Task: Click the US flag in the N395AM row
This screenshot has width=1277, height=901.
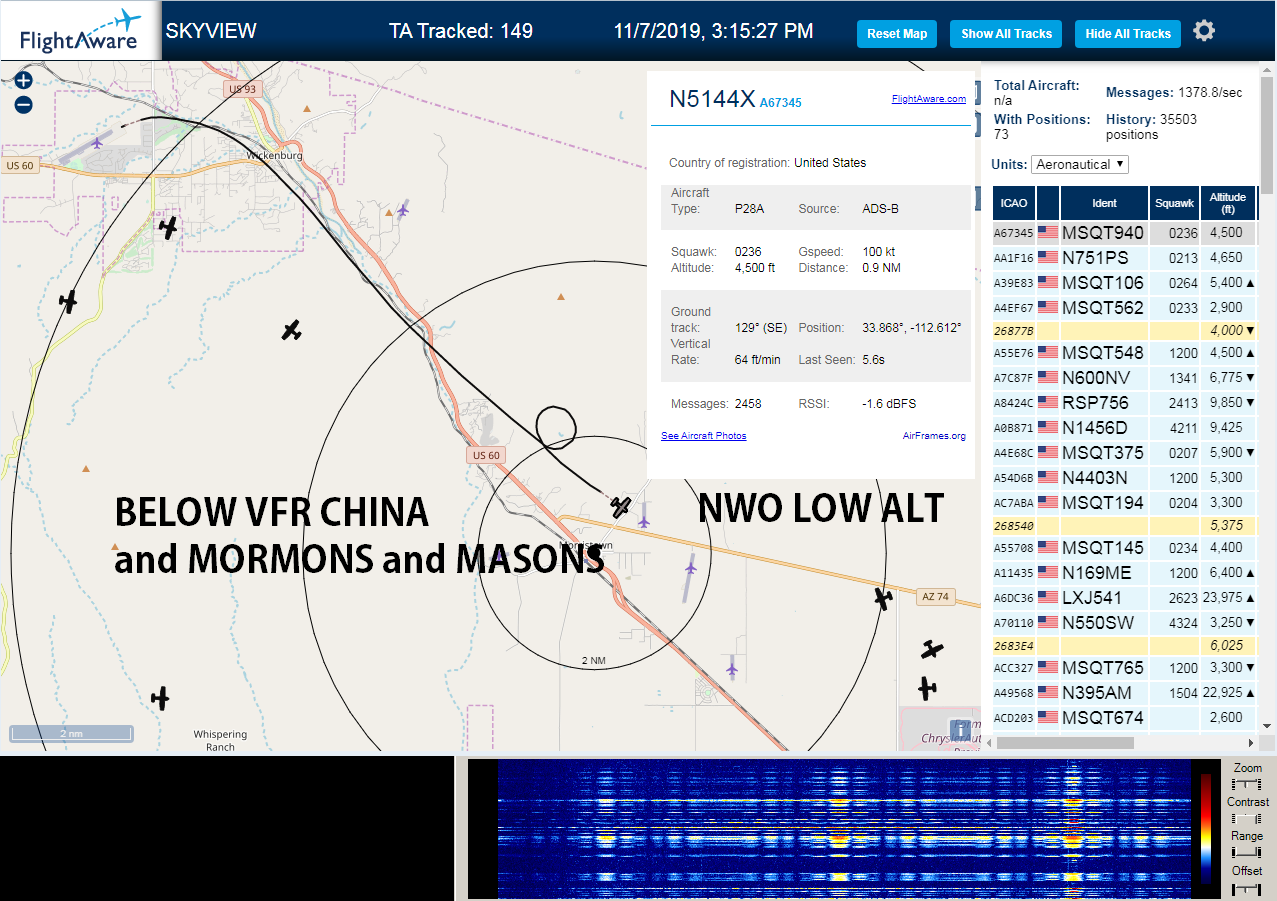Action: pos(1048,693)
